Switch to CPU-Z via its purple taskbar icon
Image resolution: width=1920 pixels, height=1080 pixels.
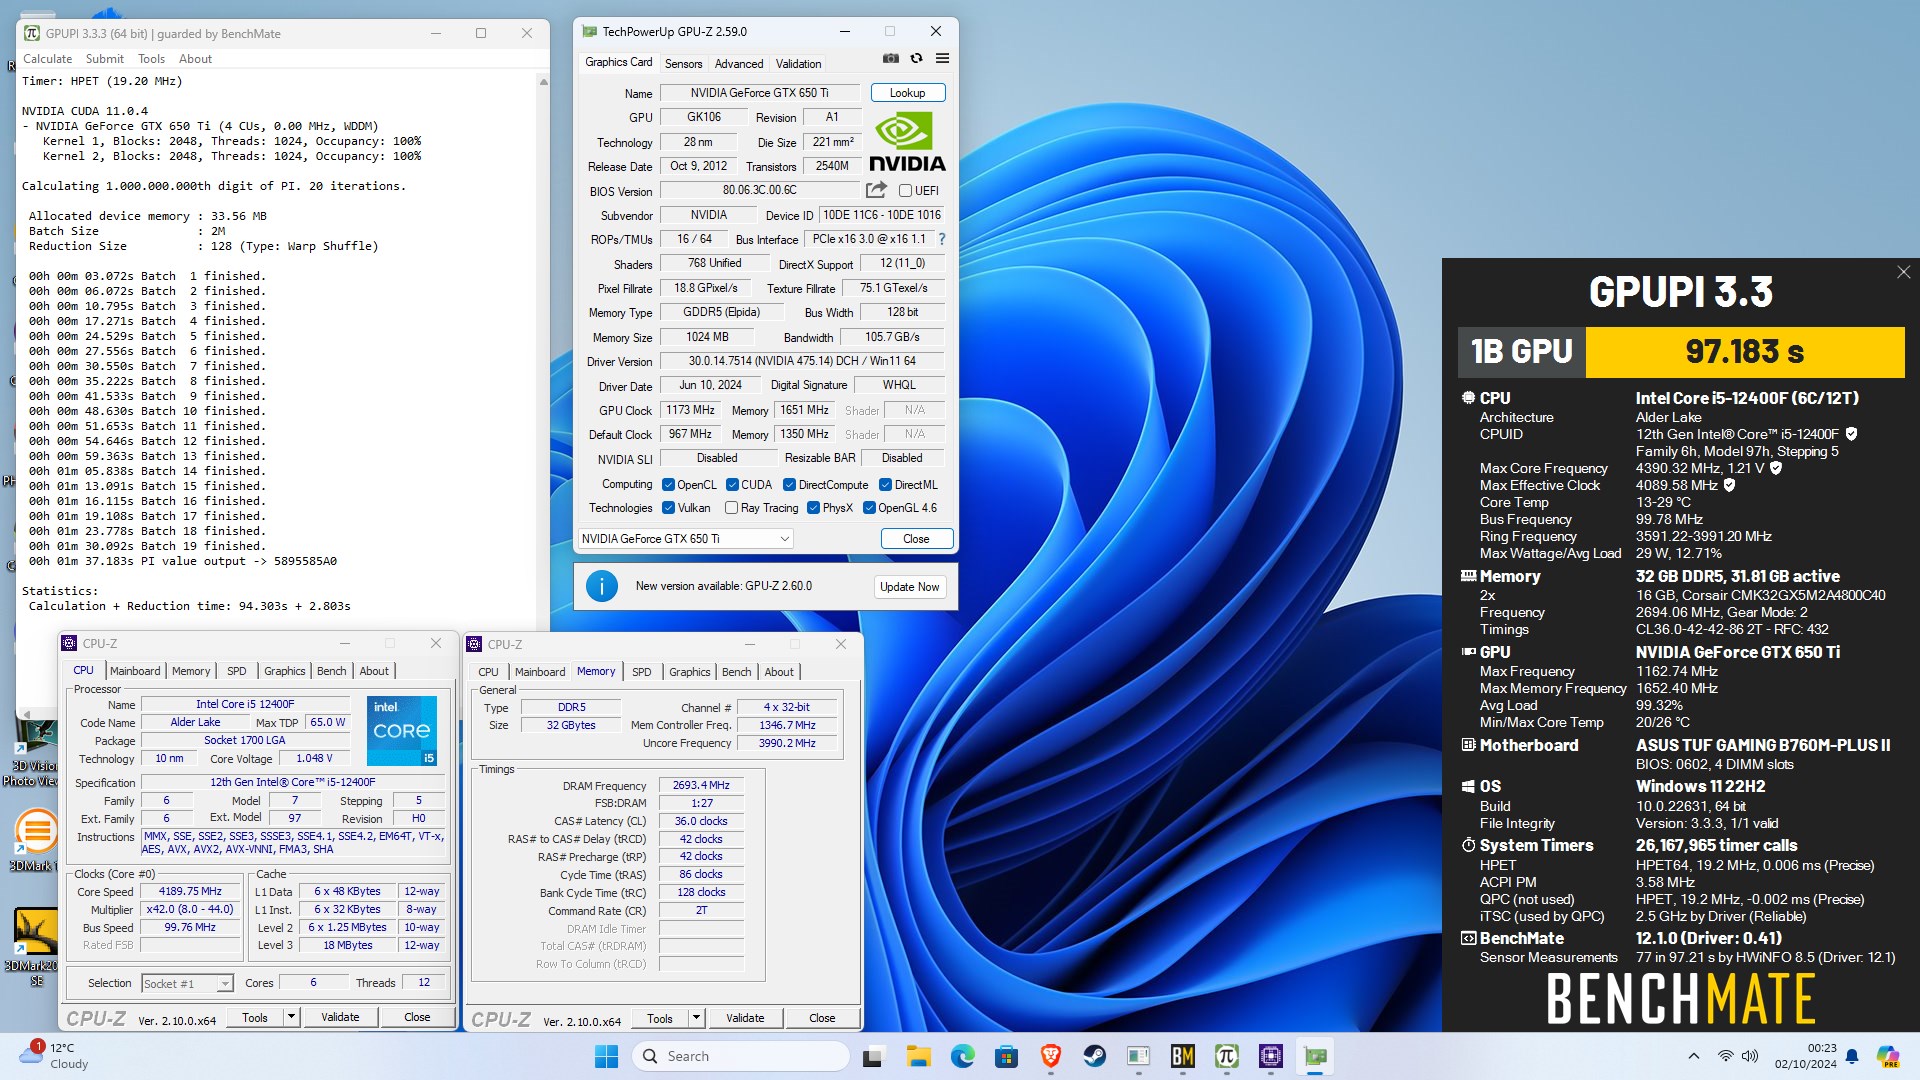(x=1270, y=1056)
